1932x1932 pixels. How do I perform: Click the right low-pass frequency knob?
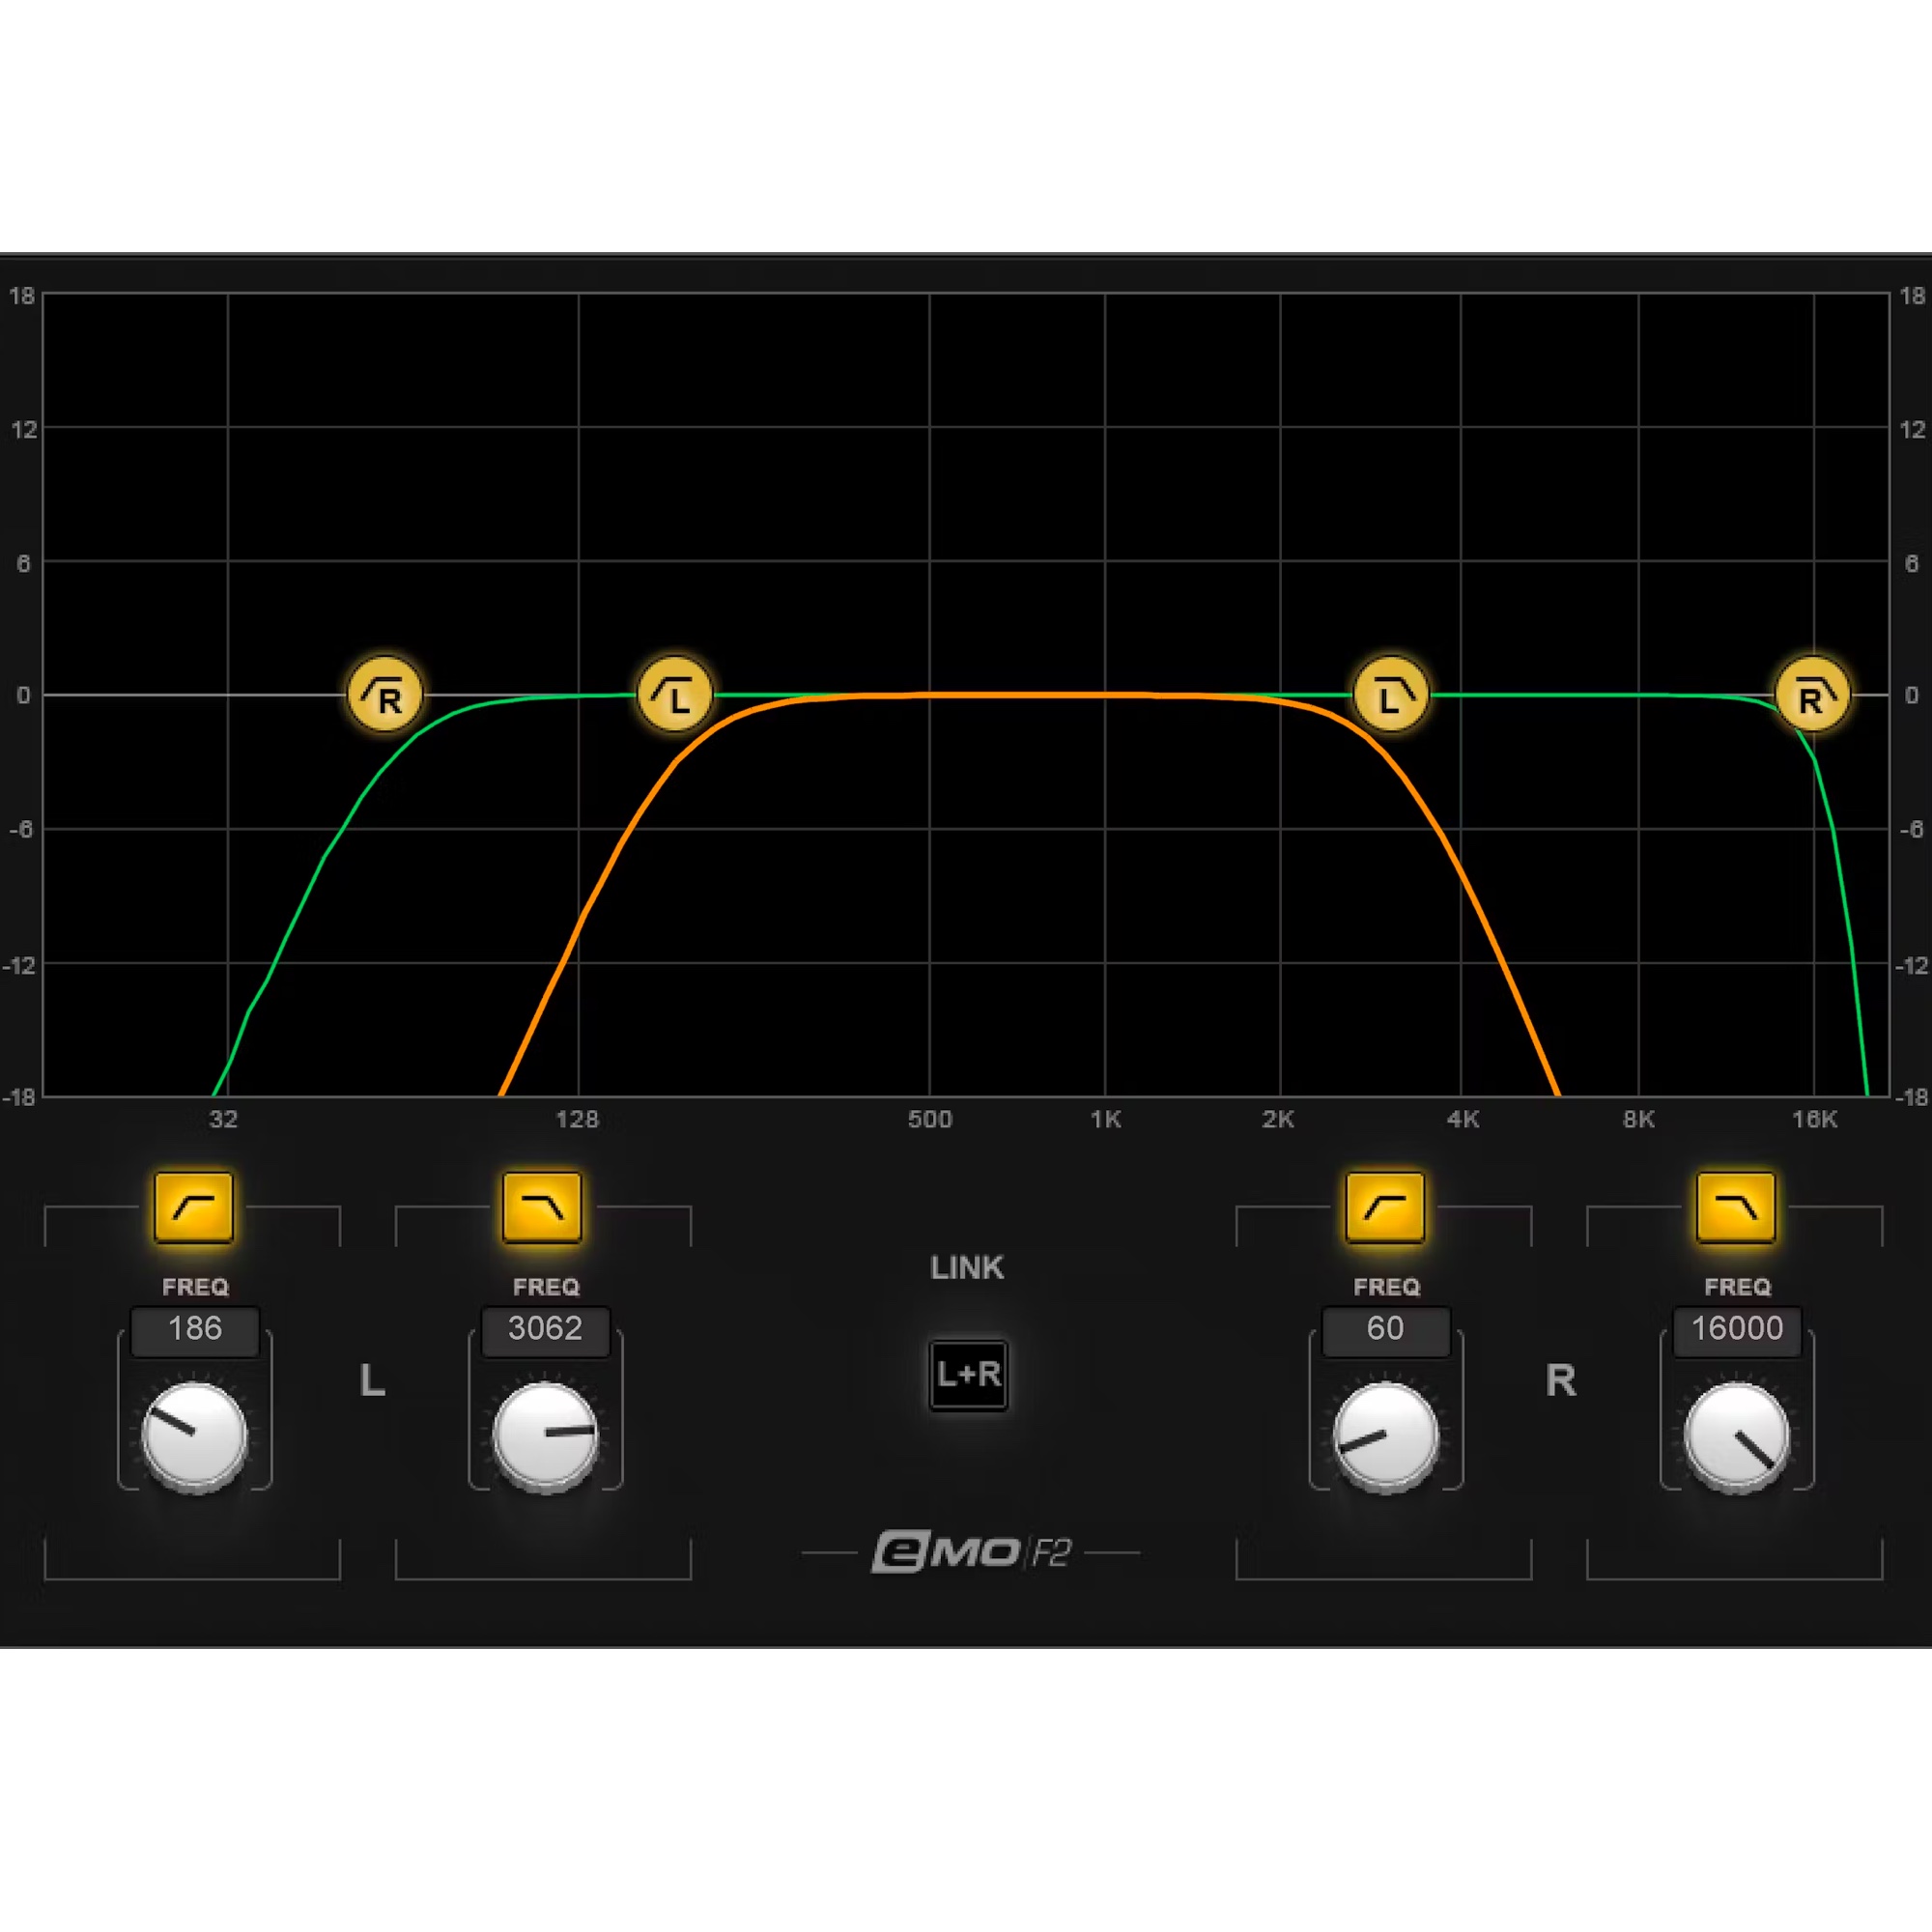pos(1737,1436)
